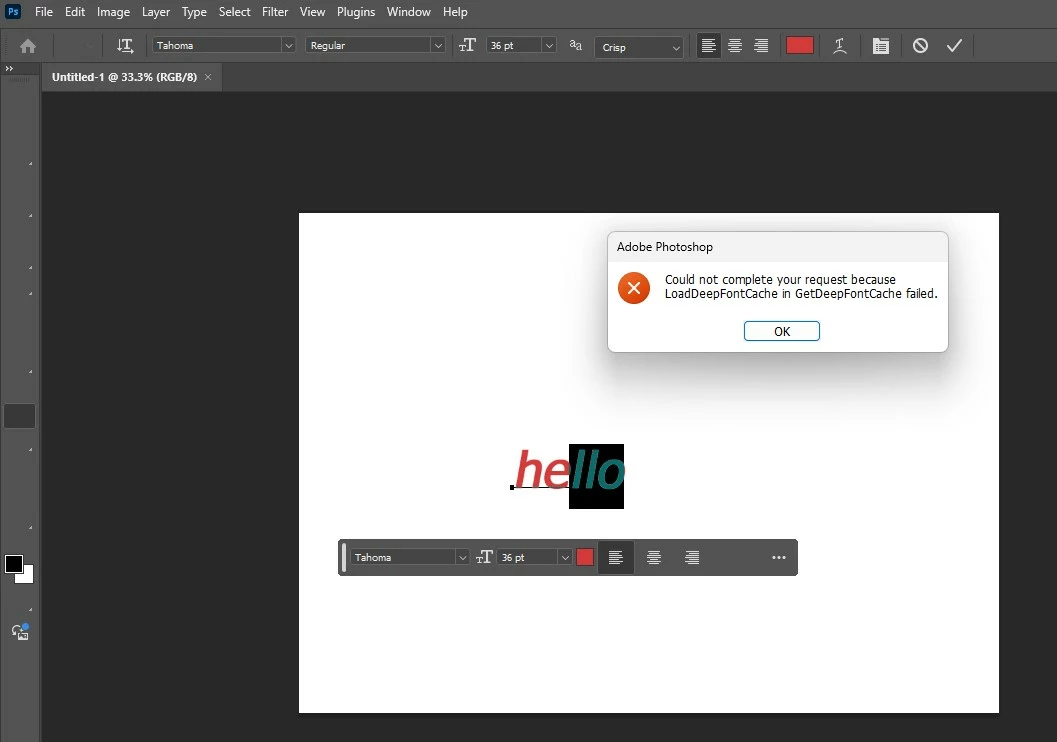Viewport: 1057px width, 742px height.
Task: Open the Window menu
Action: pos(409,11)
